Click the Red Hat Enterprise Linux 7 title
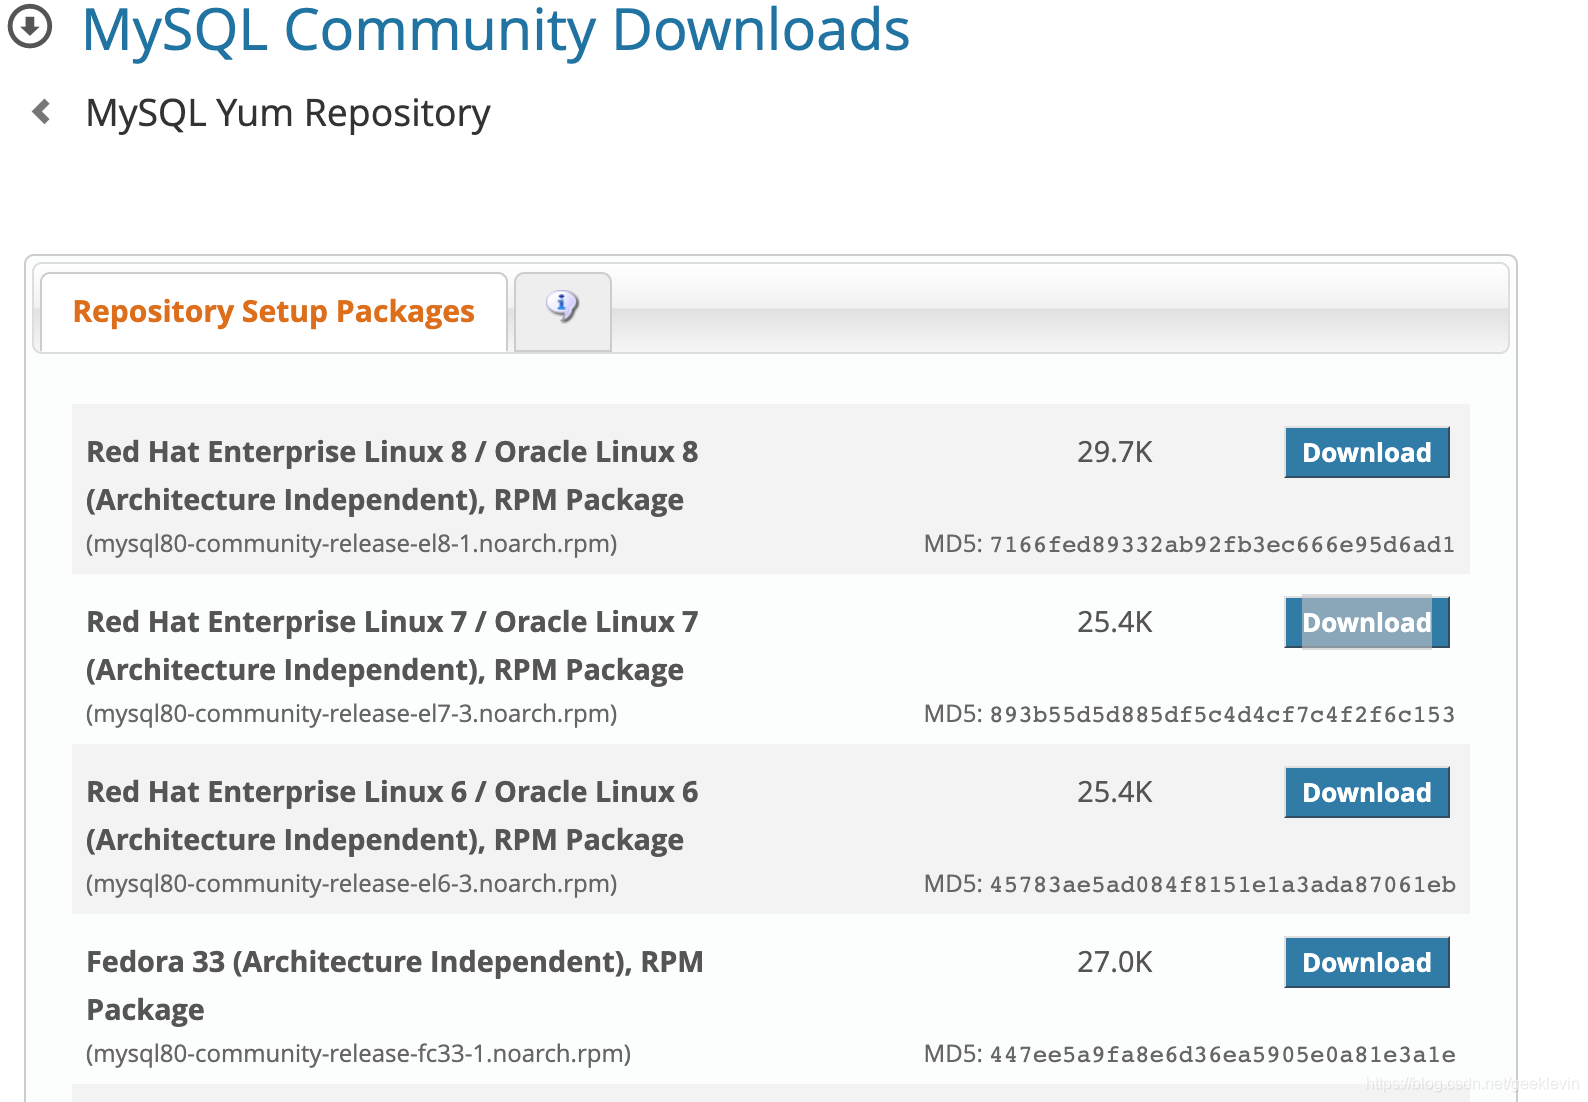The width and height of the screenshot is (1588, 1102). [392, 646]
